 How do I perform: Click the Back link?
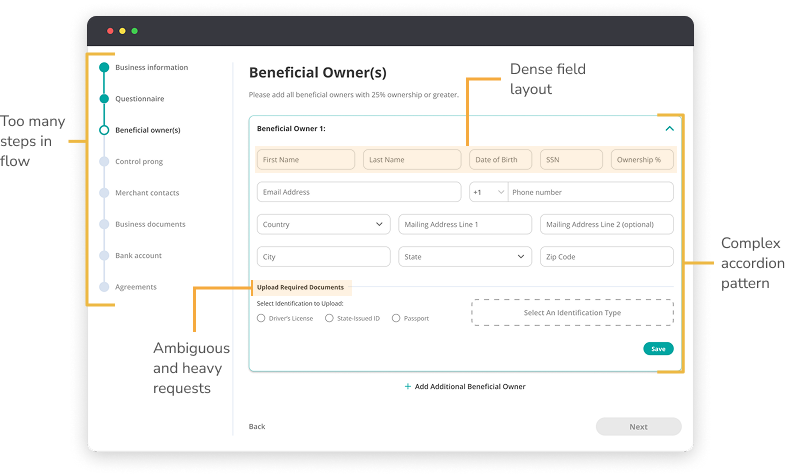pos(257,426)
